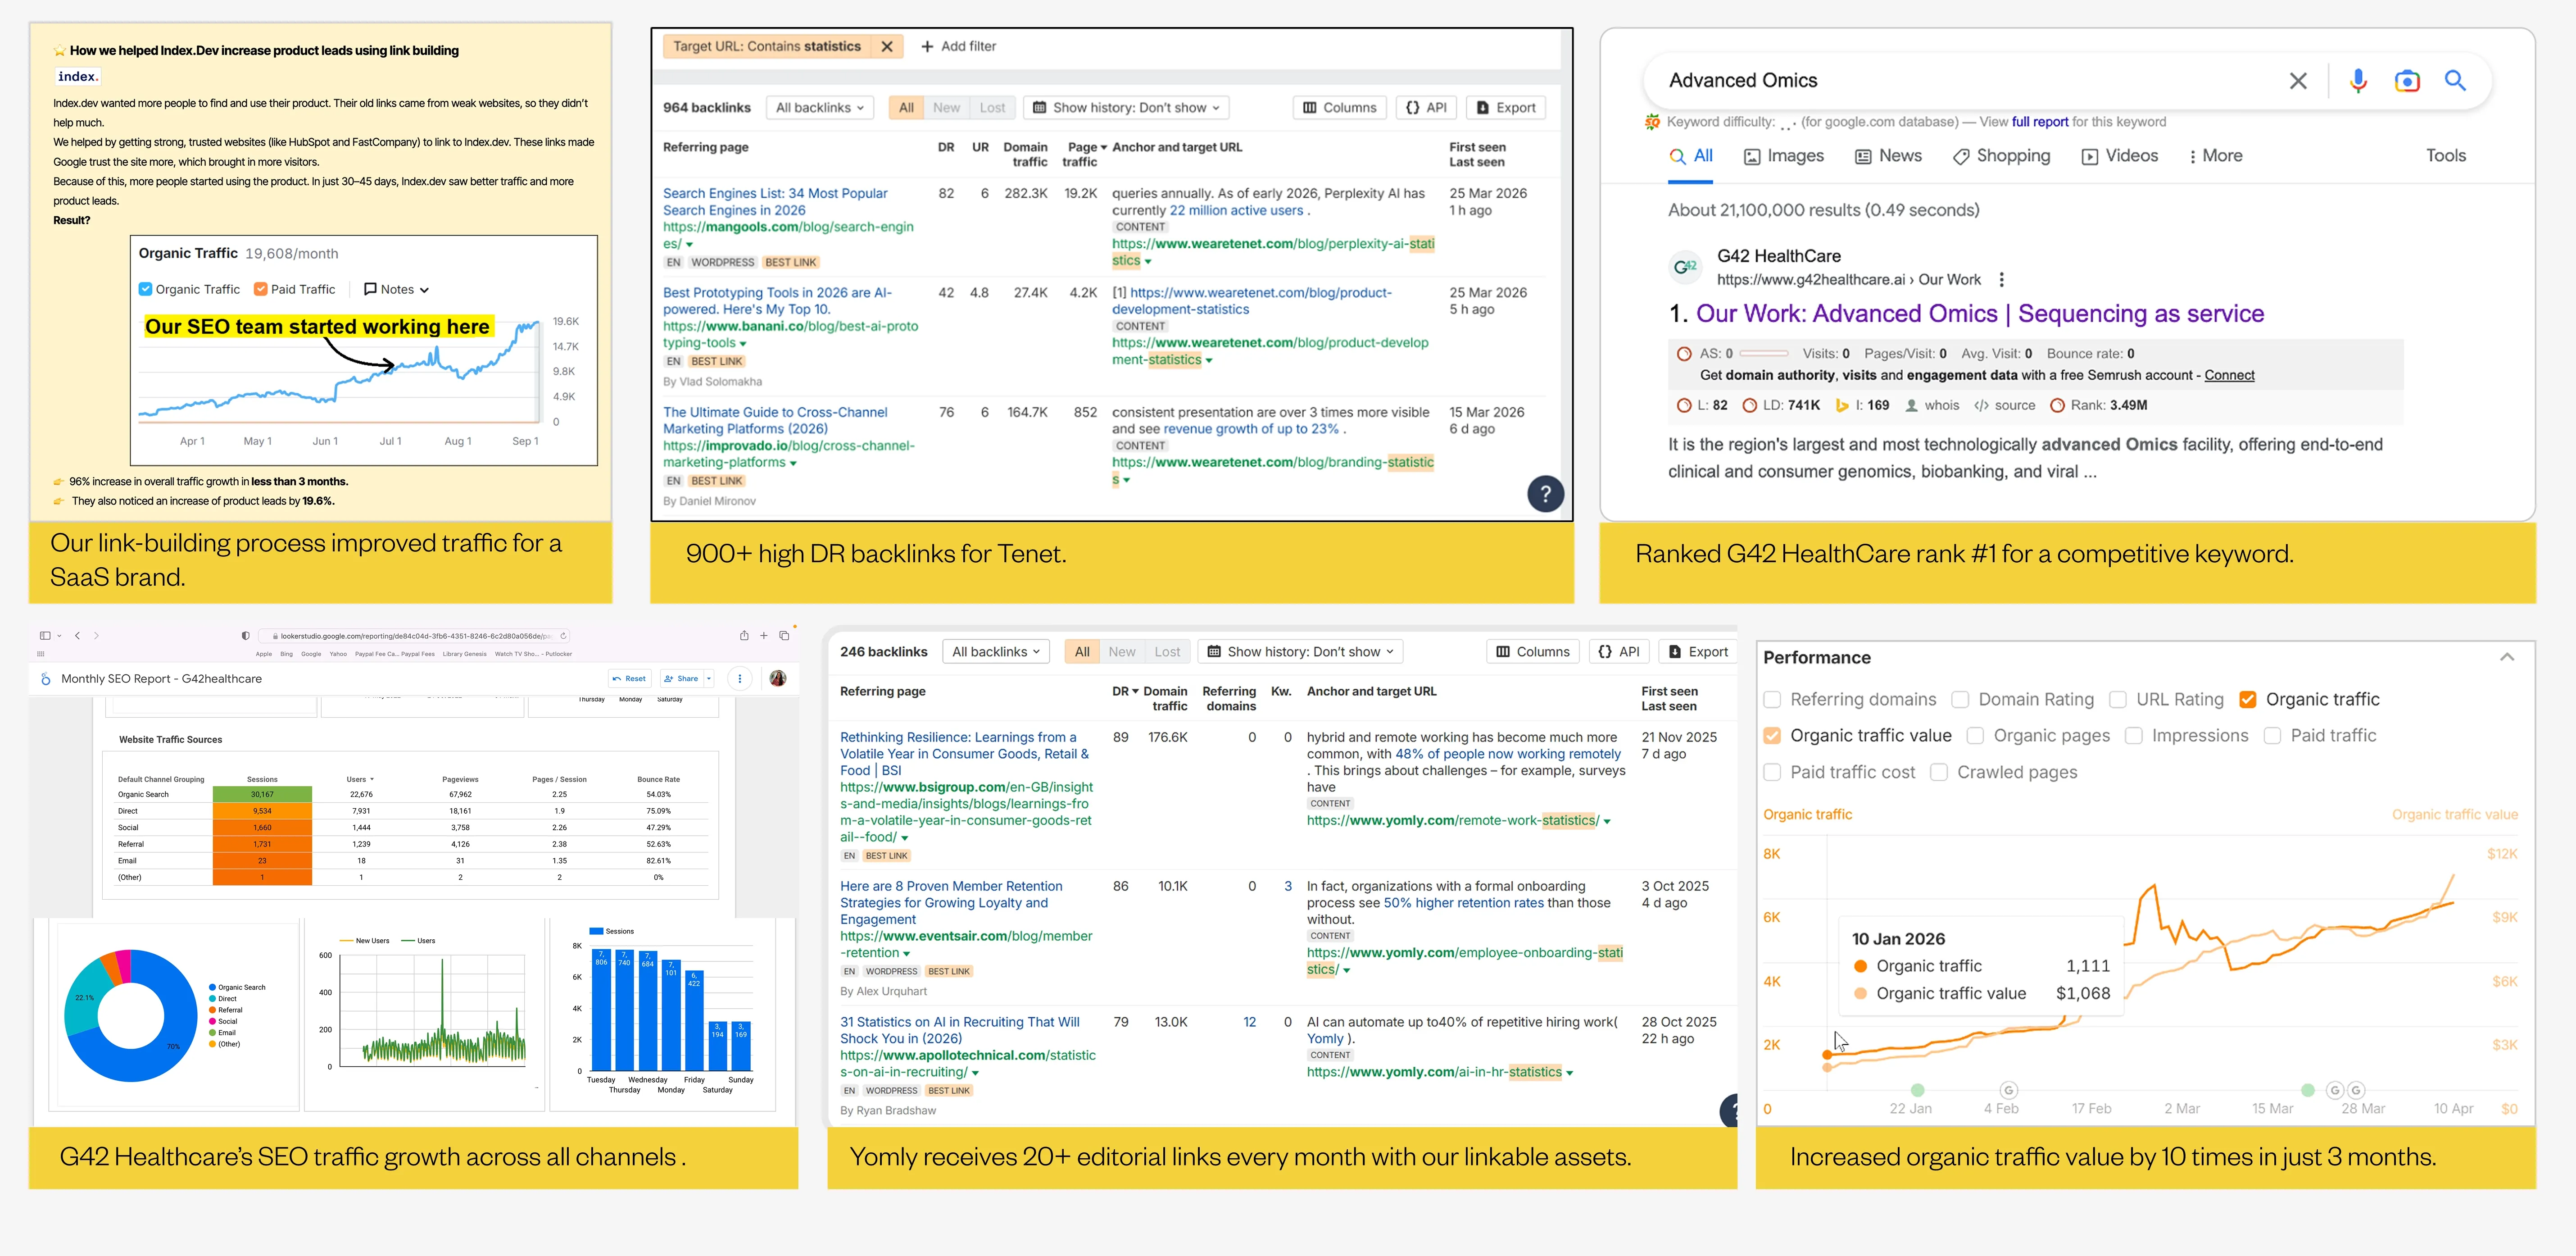Reload the Looker Studio page in Safari
2576x1256 pixels.
563,635
